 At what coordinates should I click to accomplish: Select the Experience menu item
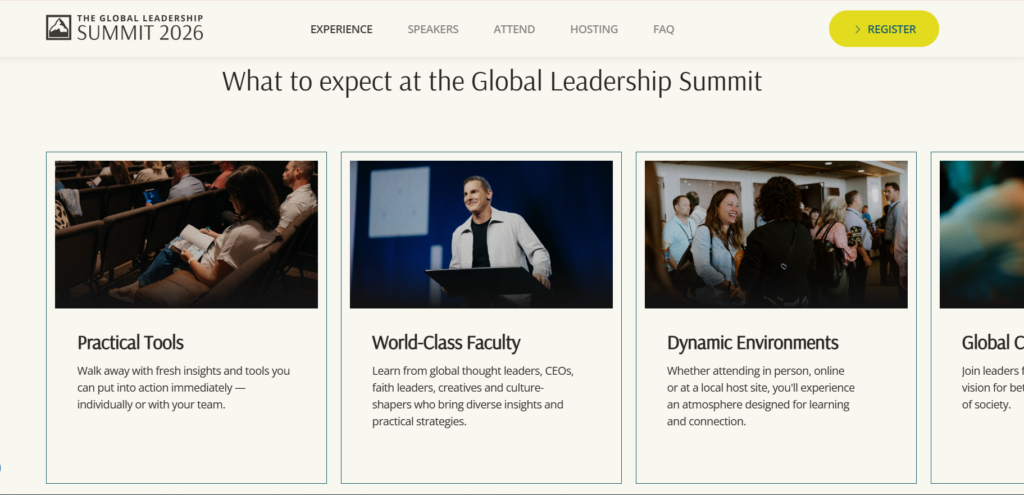click(x=342, y=29)
